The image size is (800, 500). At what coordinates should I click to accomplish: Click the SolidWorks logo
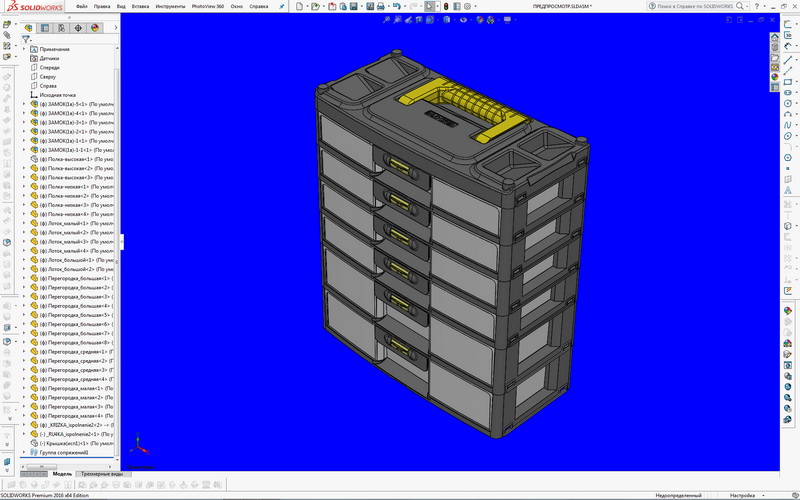point(35,7)
